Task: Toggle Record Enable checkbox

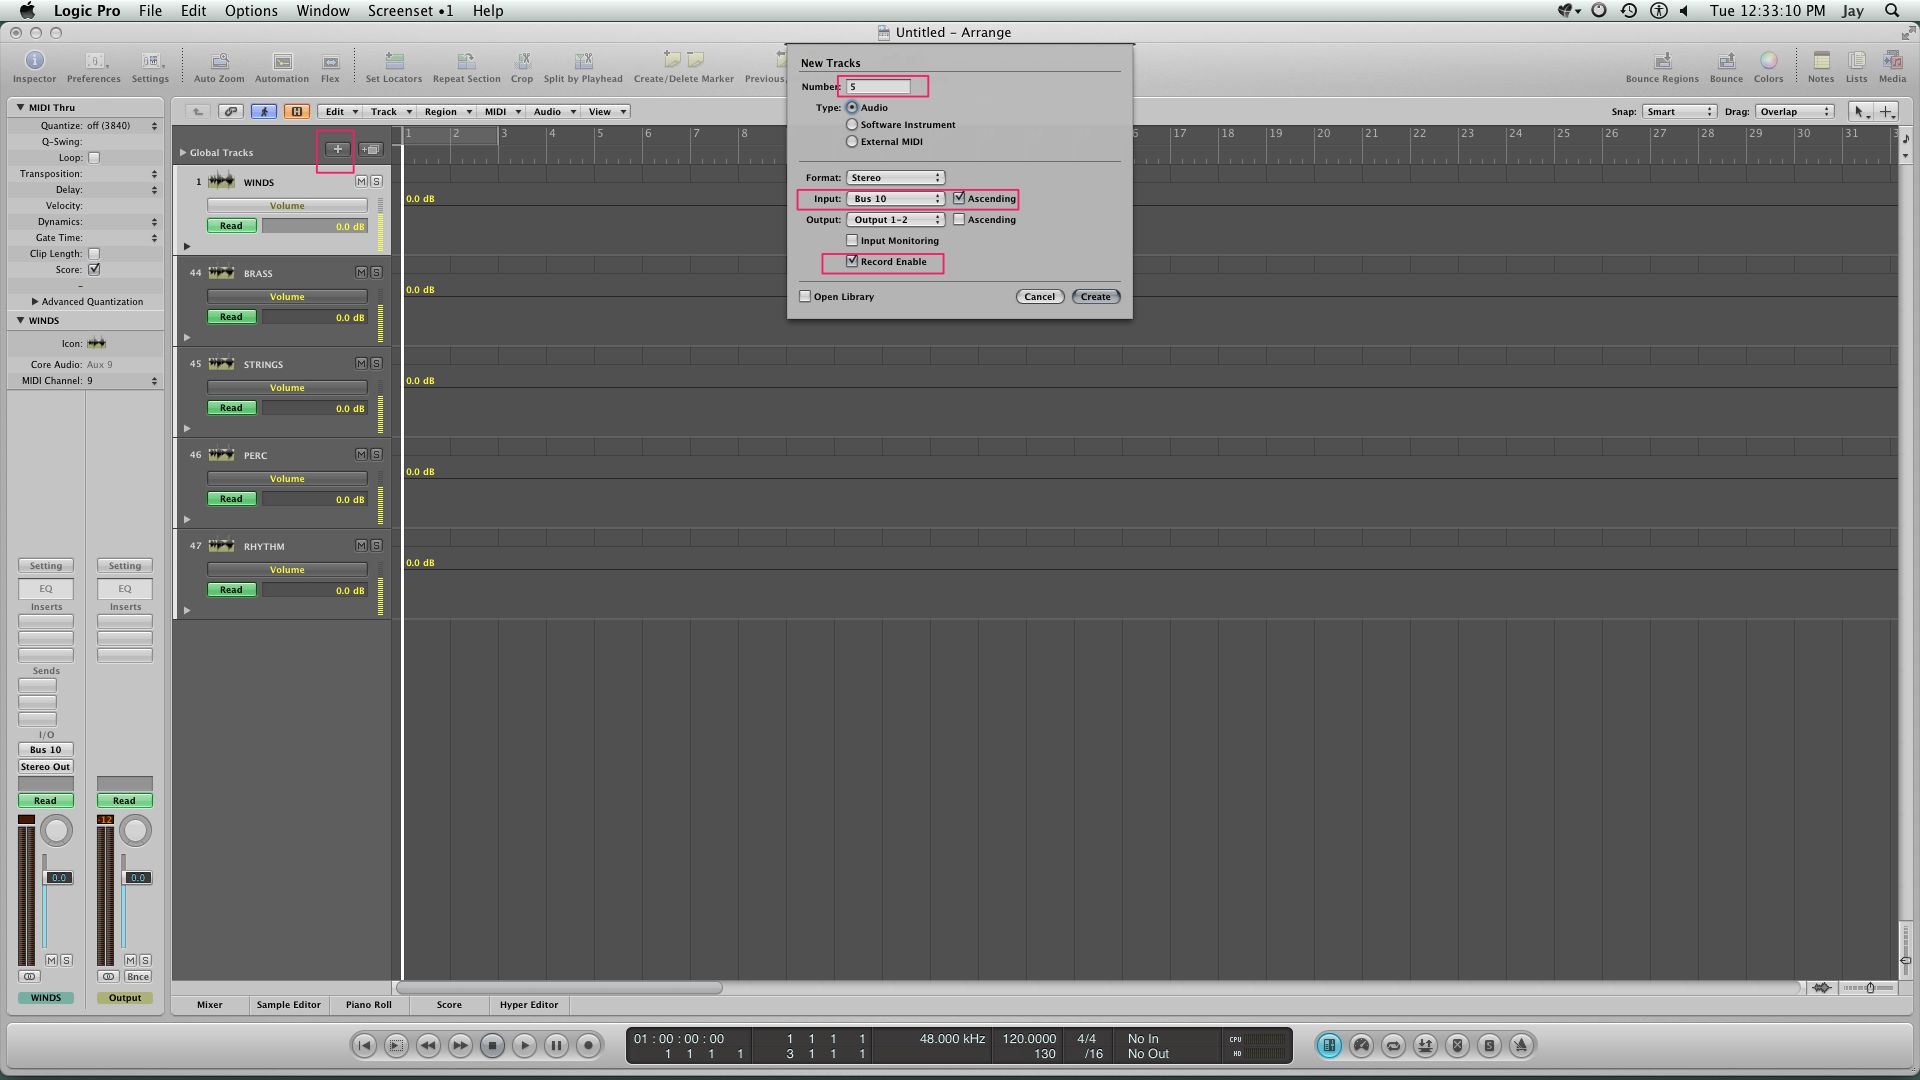Action: (x=852, y=261)
